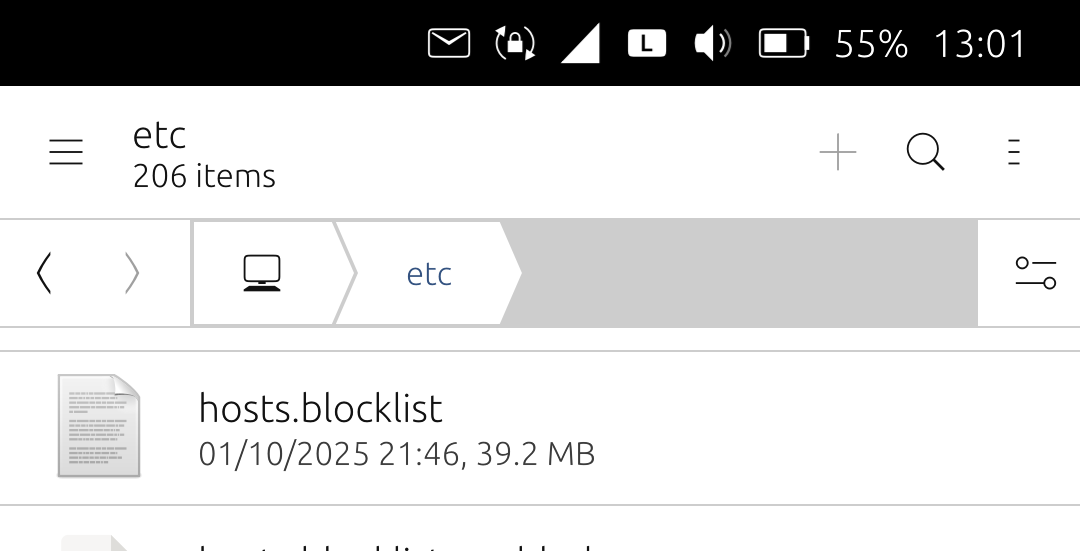Toggle the rotation lock indicator
Image resolution: width=1080 pixels, height=551 pixels.
[515, 43]
